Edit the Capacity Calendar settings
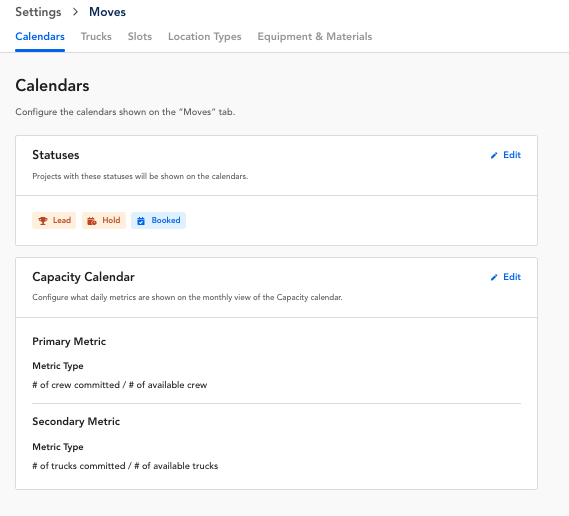Screen dimensions: 569x516 (506, 277)
